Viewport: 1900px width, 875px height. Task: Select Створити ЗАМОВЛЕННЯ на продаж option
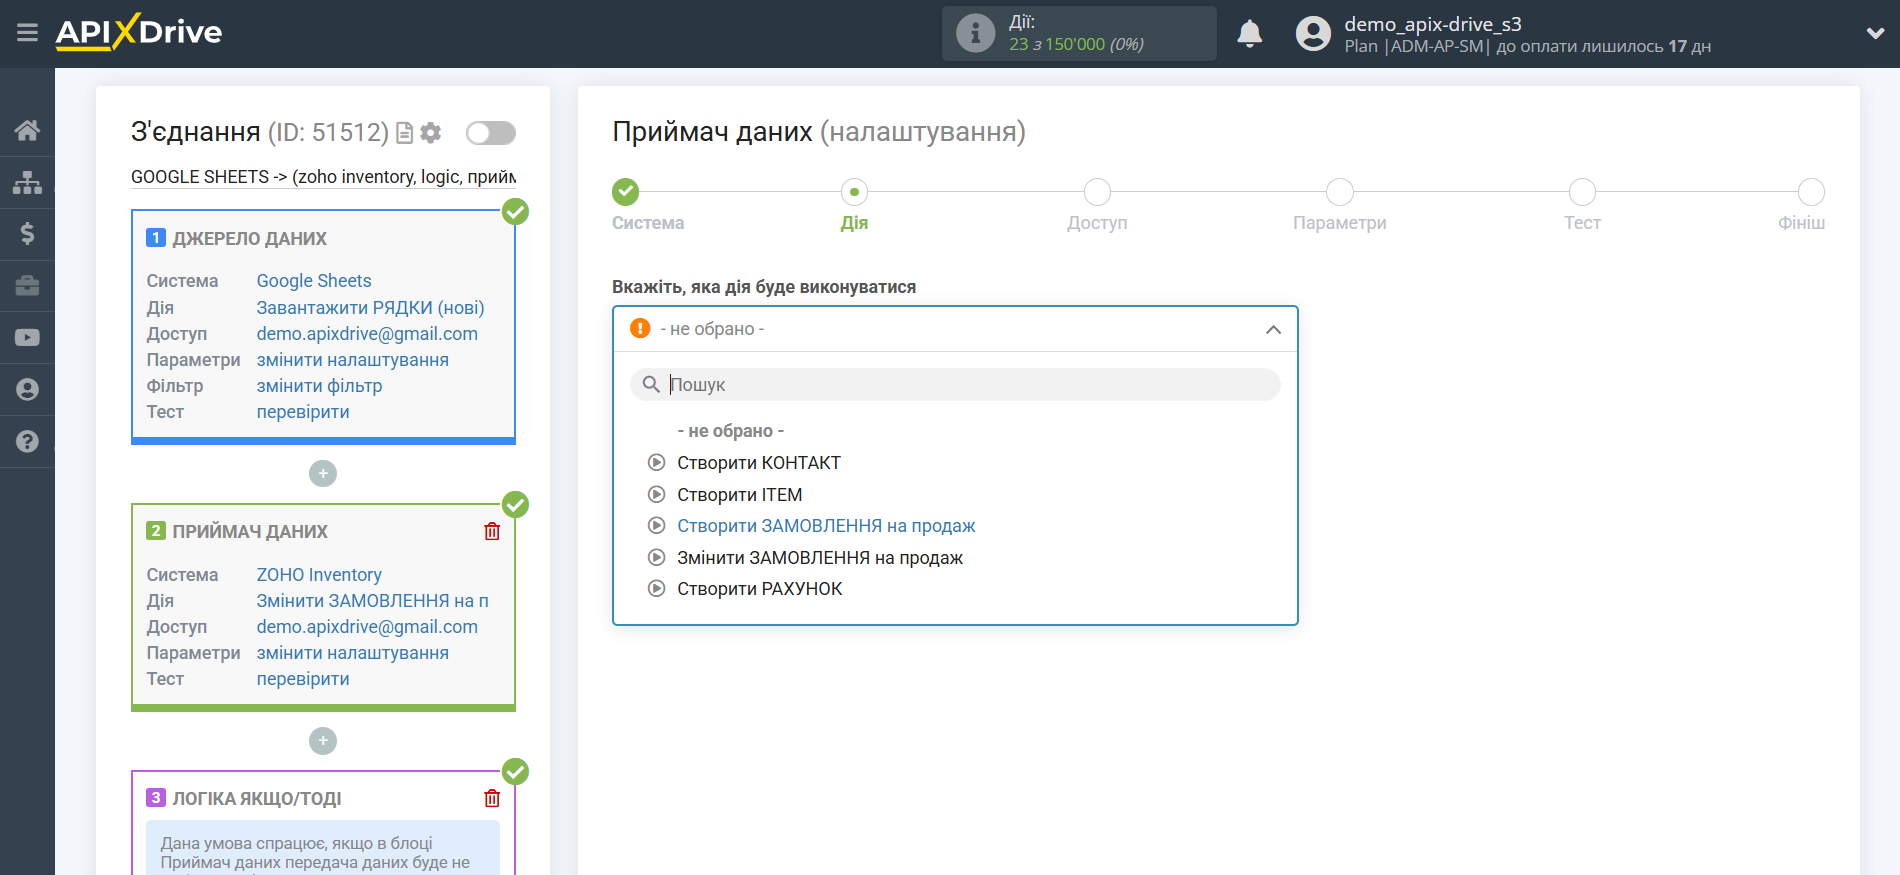click(826, 526)
